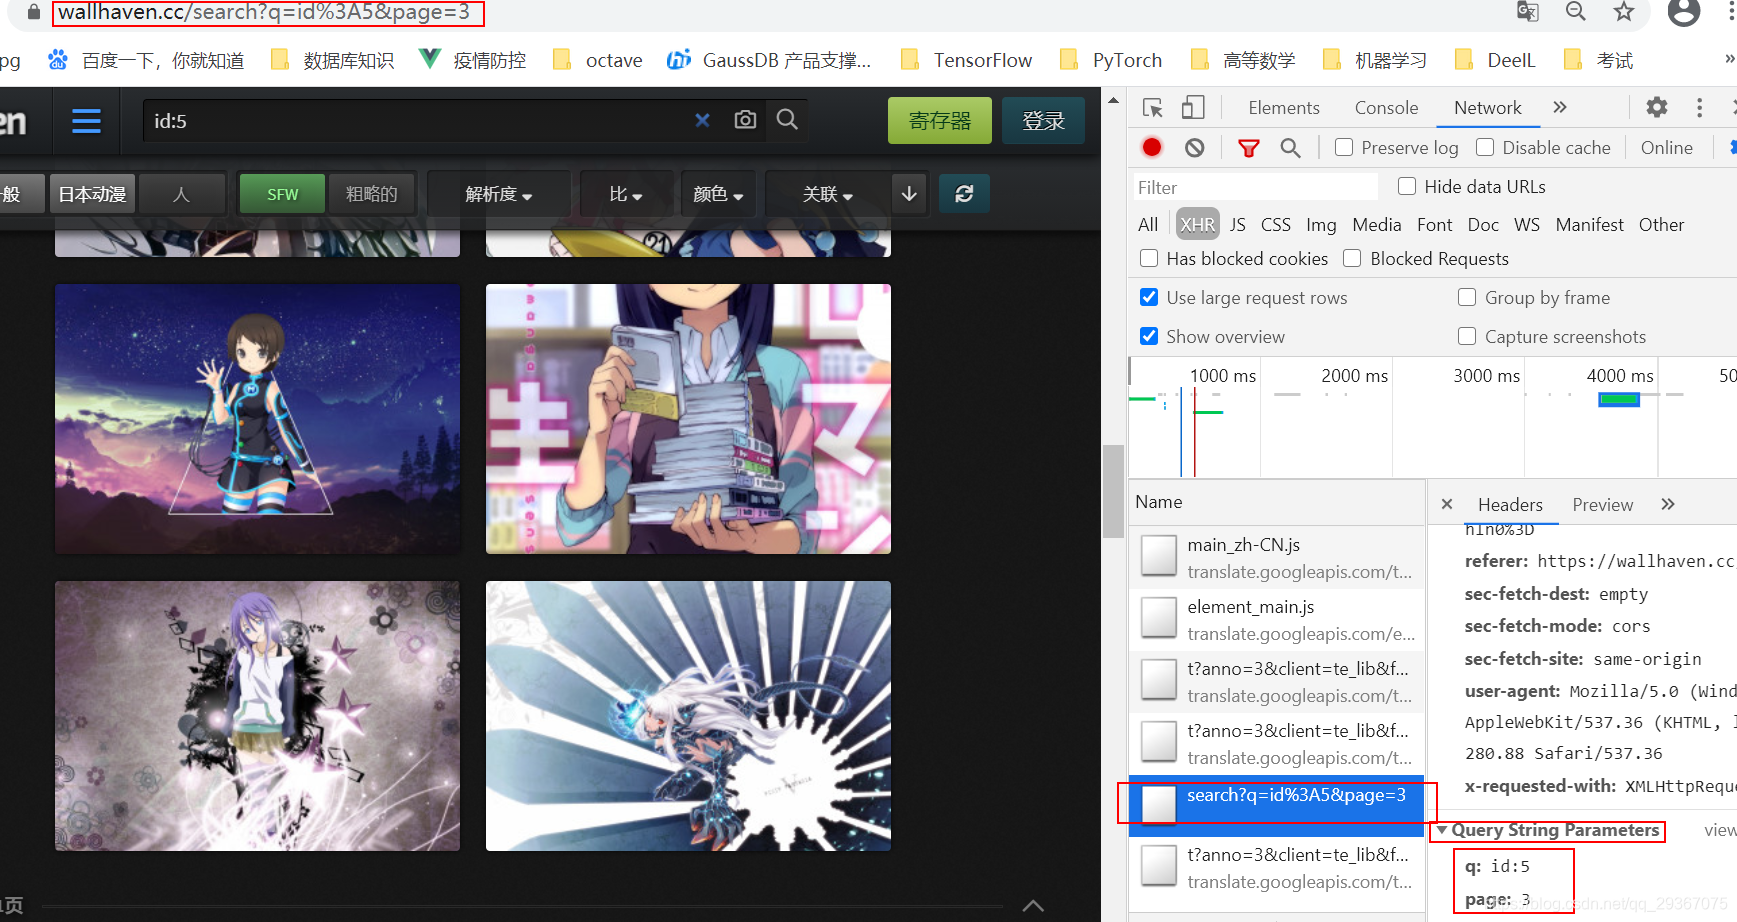Check Blocked Requests

tap(1352, 258)
